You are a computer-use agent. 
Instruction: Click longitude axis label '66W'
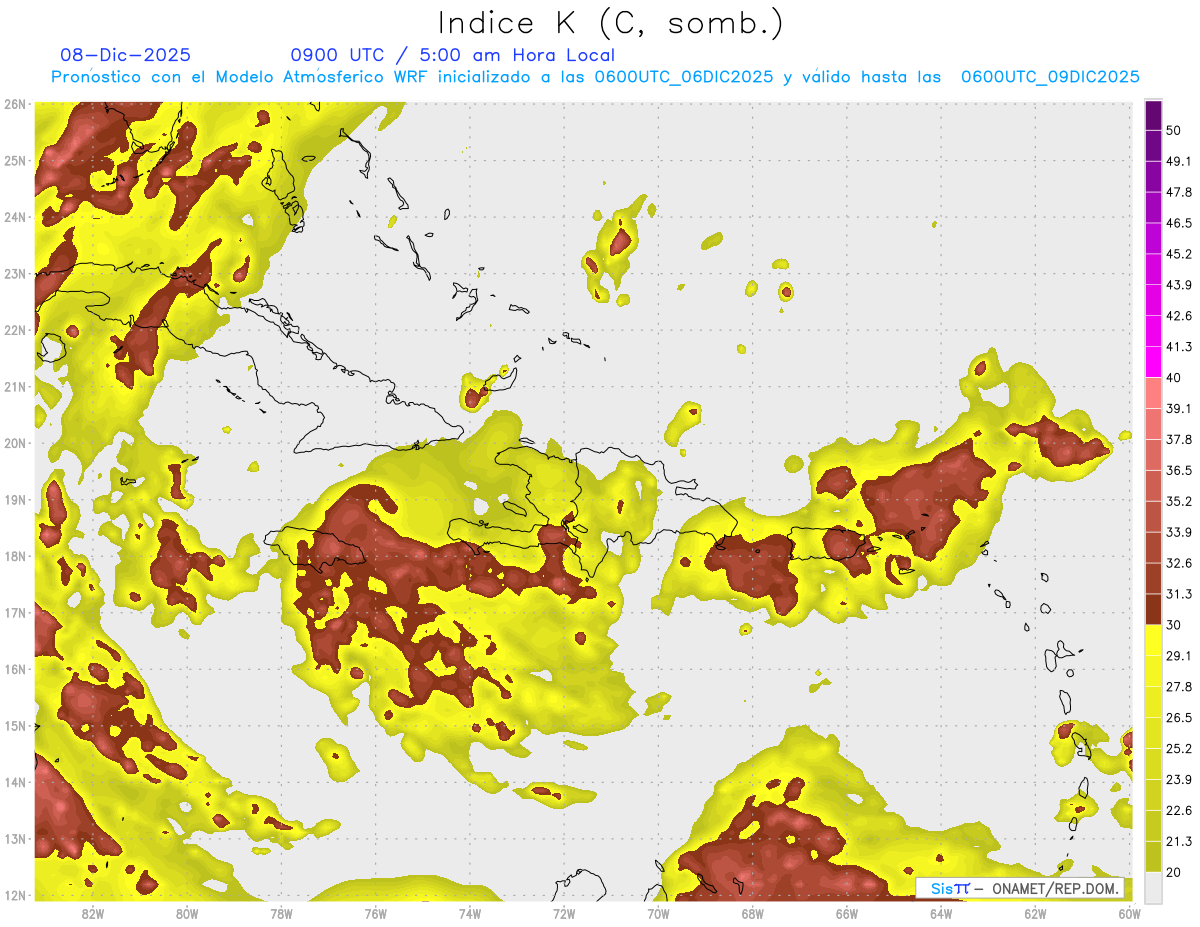point(847,914)
